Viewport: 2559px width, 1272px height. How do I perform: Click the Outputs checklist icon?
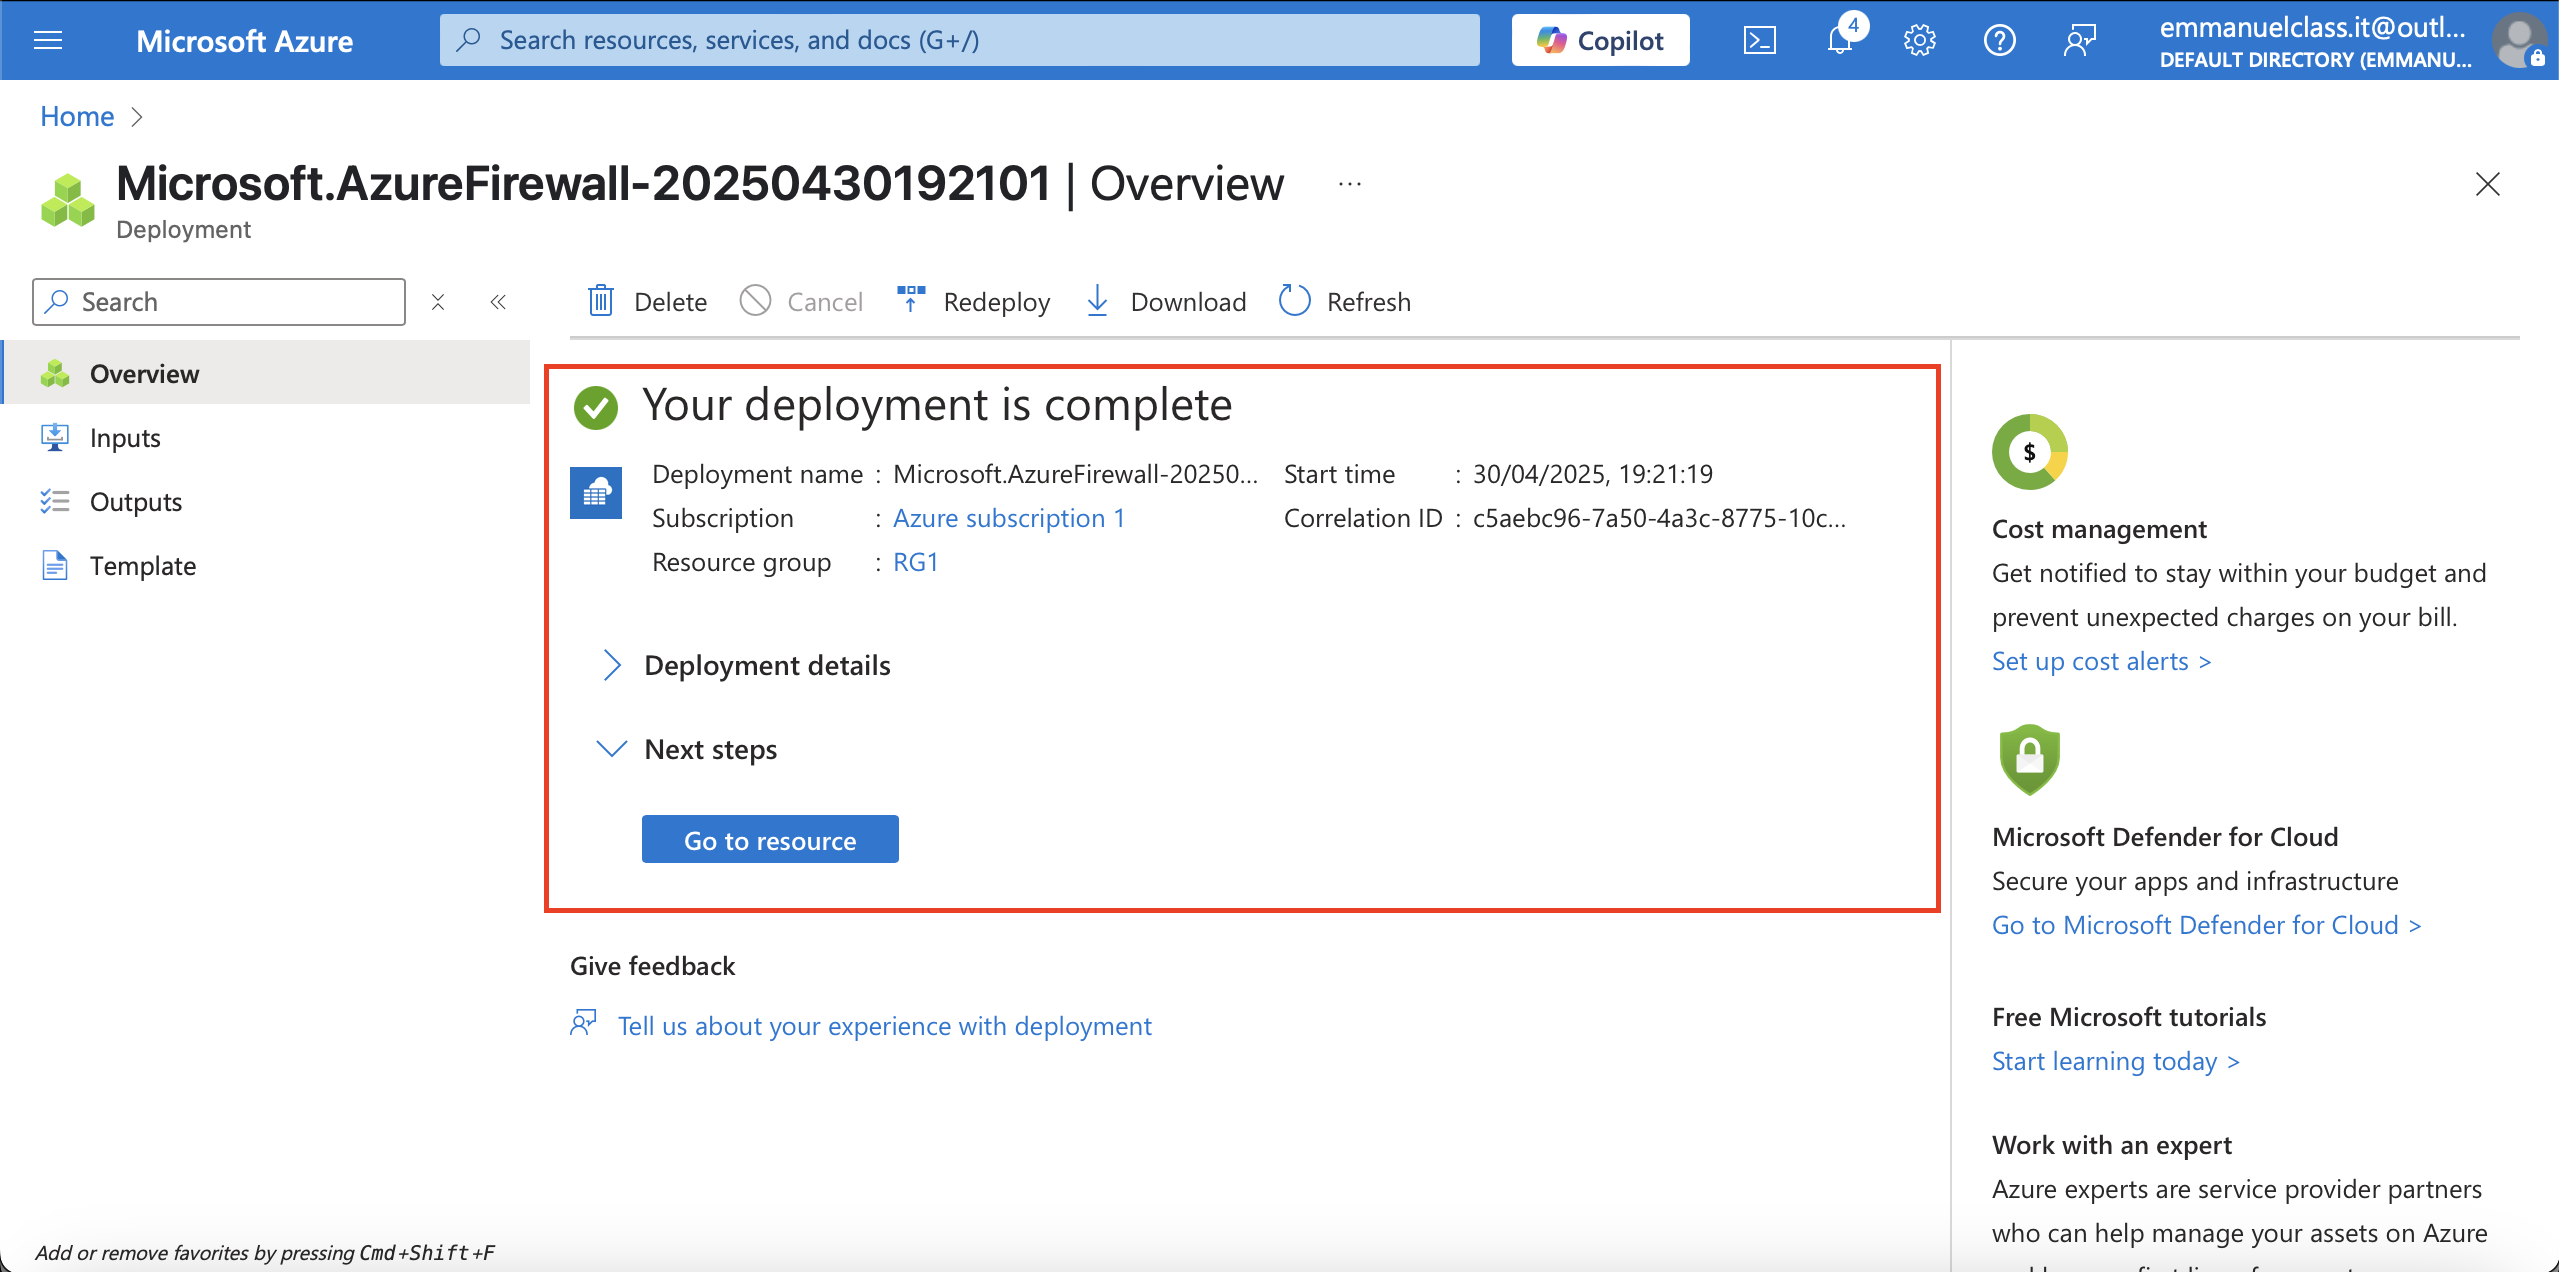55,501
